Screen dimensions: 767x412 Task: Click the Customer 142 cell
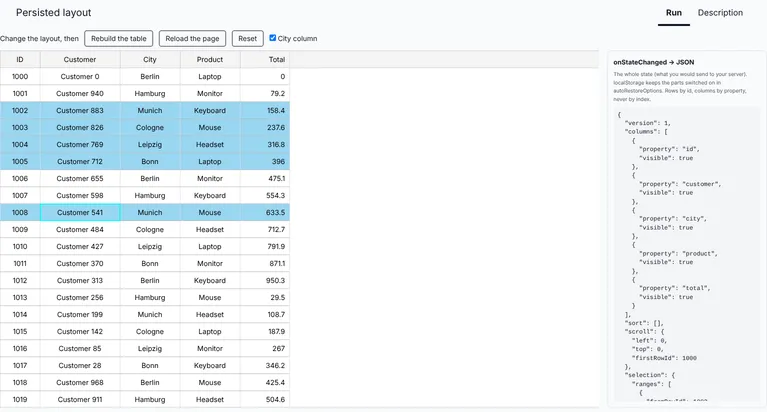(80, 331)
